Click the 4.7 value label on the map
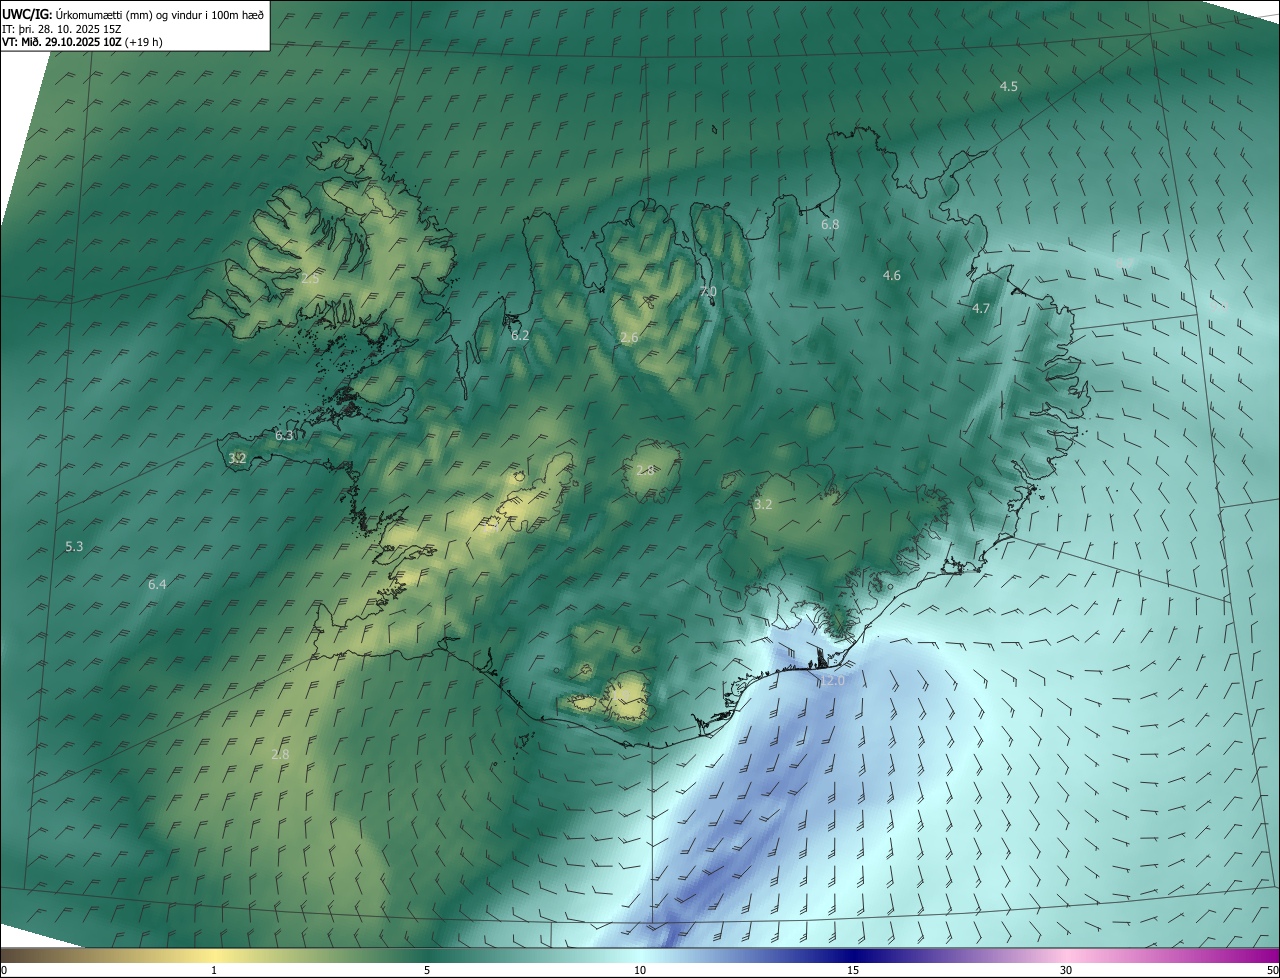Image resolution: width=1280 pixels, height=978 pixels. coord(981,309)
